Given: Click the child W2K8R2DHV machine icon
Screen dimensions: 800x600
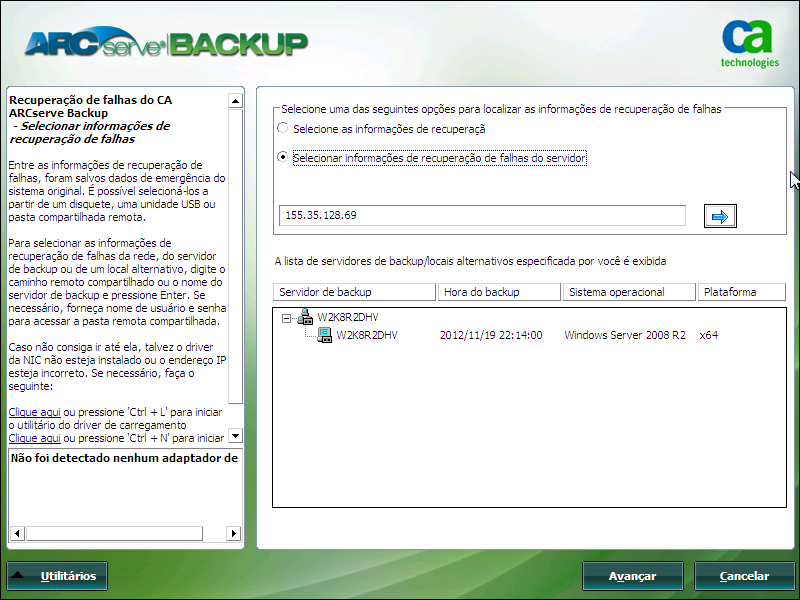Looking at the screenshot, I should tap(324, 335).
